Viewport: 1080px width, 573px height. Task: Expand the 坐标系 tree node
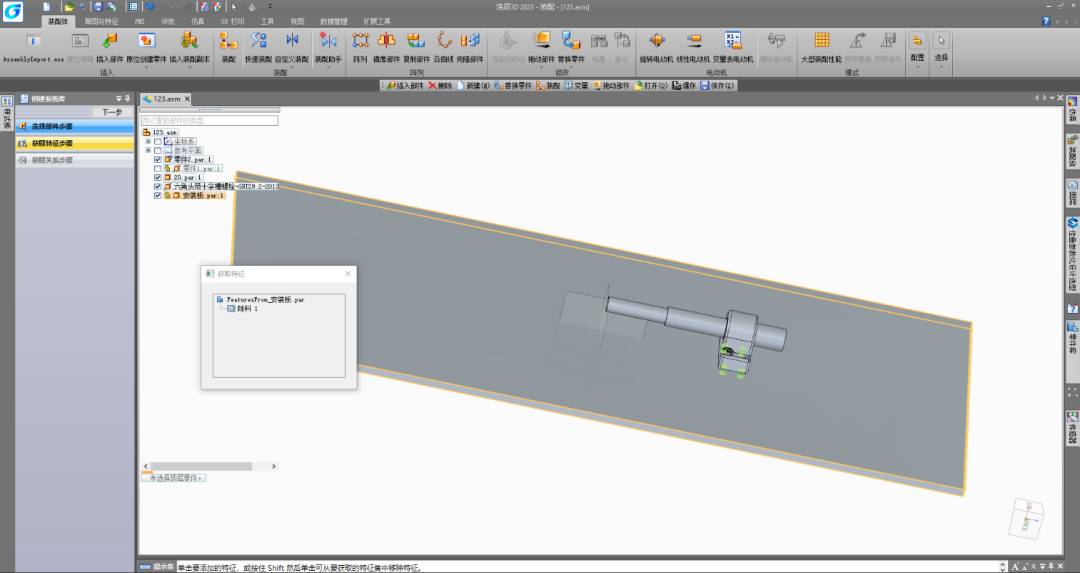coord(147,142)
